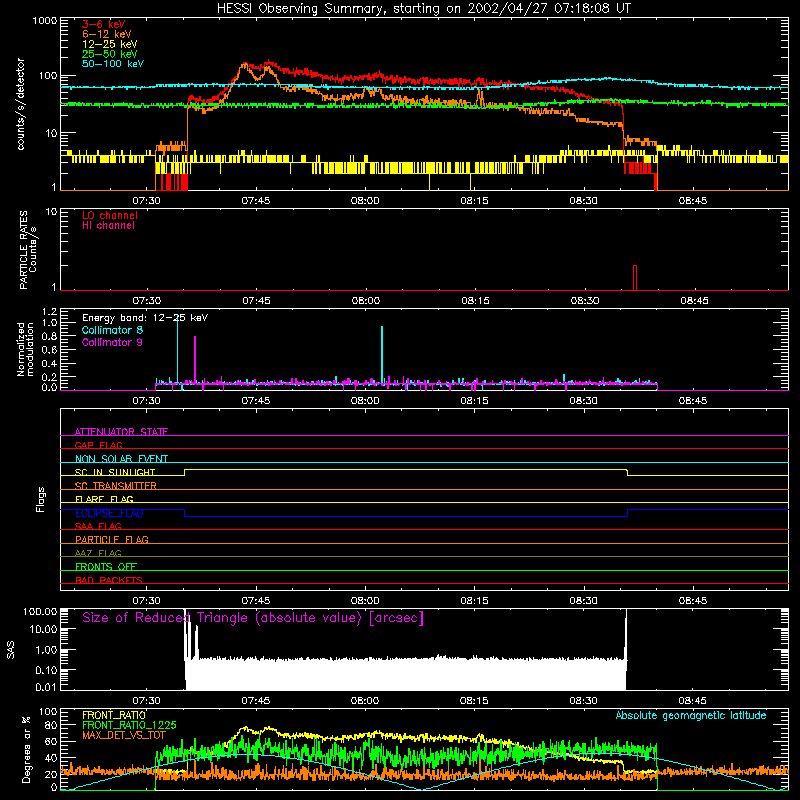Click the ATTENUATOR_STATE flag label
Viewport: 800px width, 800px height.
[121, 432]
